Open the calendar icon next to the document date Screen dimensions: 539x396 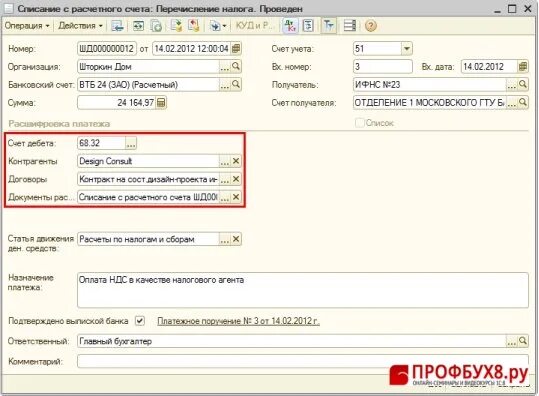pyautogui.click(x=236, y=48)
